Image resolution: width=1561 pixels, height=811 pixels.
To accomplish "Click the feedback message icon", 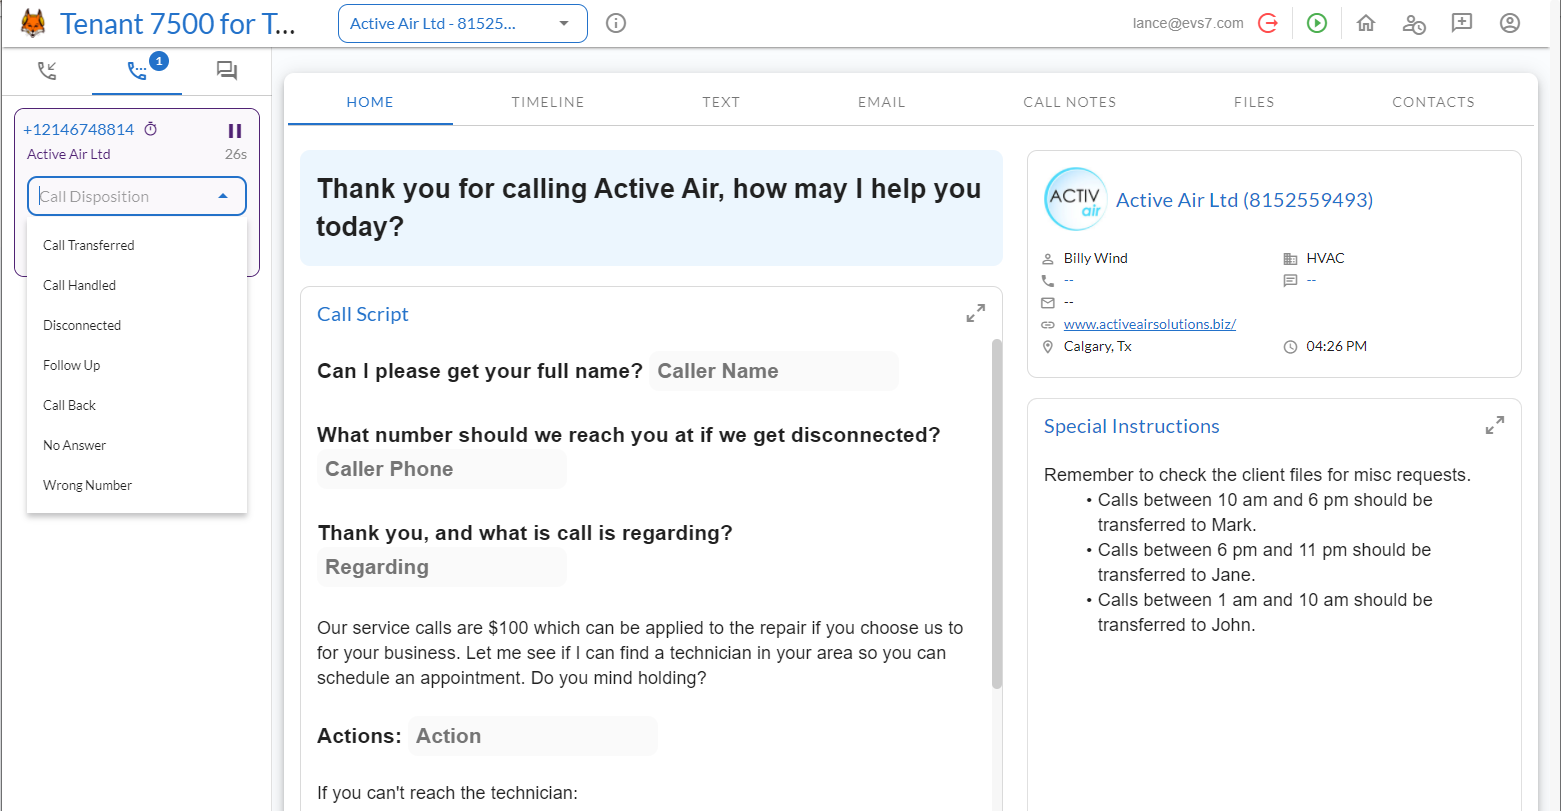I will [1461, 22].
